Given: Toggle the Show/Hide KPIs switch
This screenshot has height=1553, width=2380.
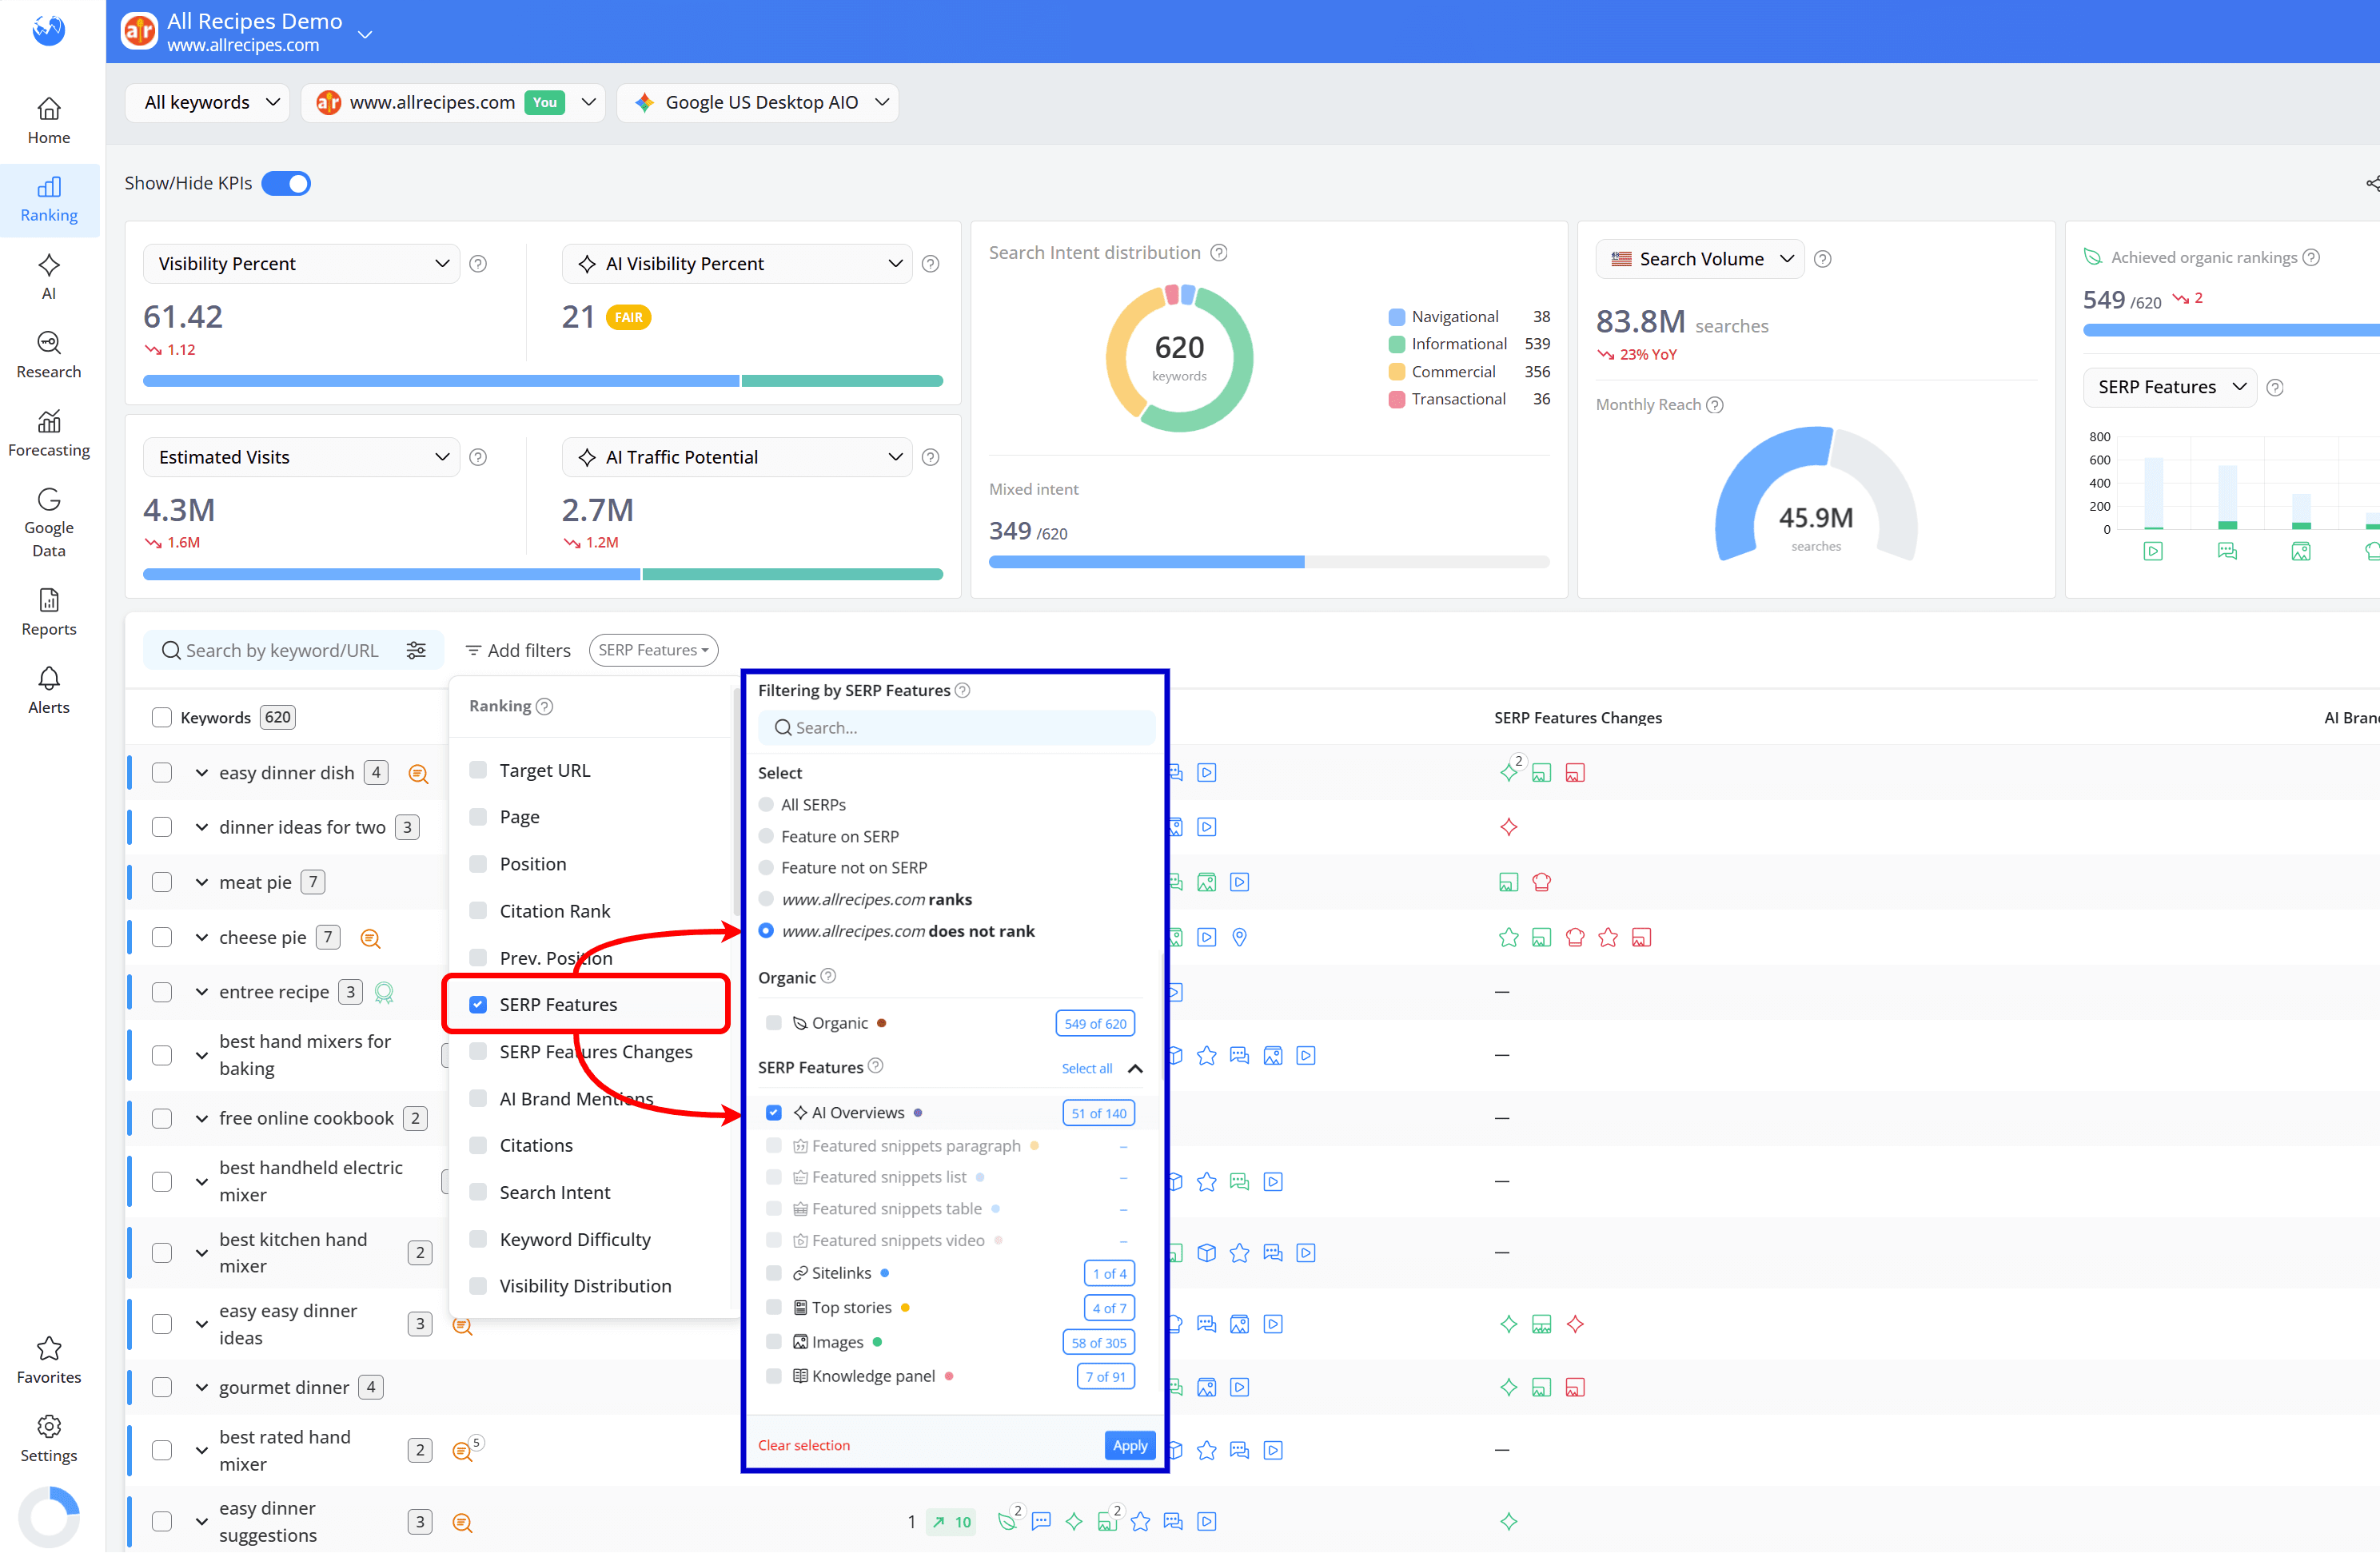Looking at the screenshot, I should click(x=286, y=183).
